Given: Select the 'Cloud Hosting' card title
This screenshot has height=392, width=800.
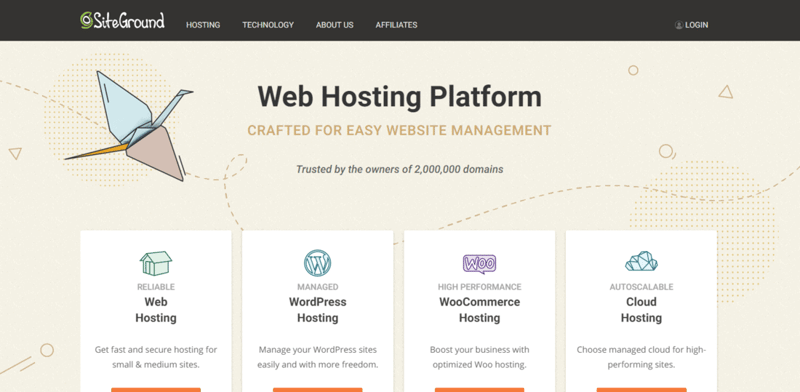Looking at the screenshot, I should click(x=641, y=310).
